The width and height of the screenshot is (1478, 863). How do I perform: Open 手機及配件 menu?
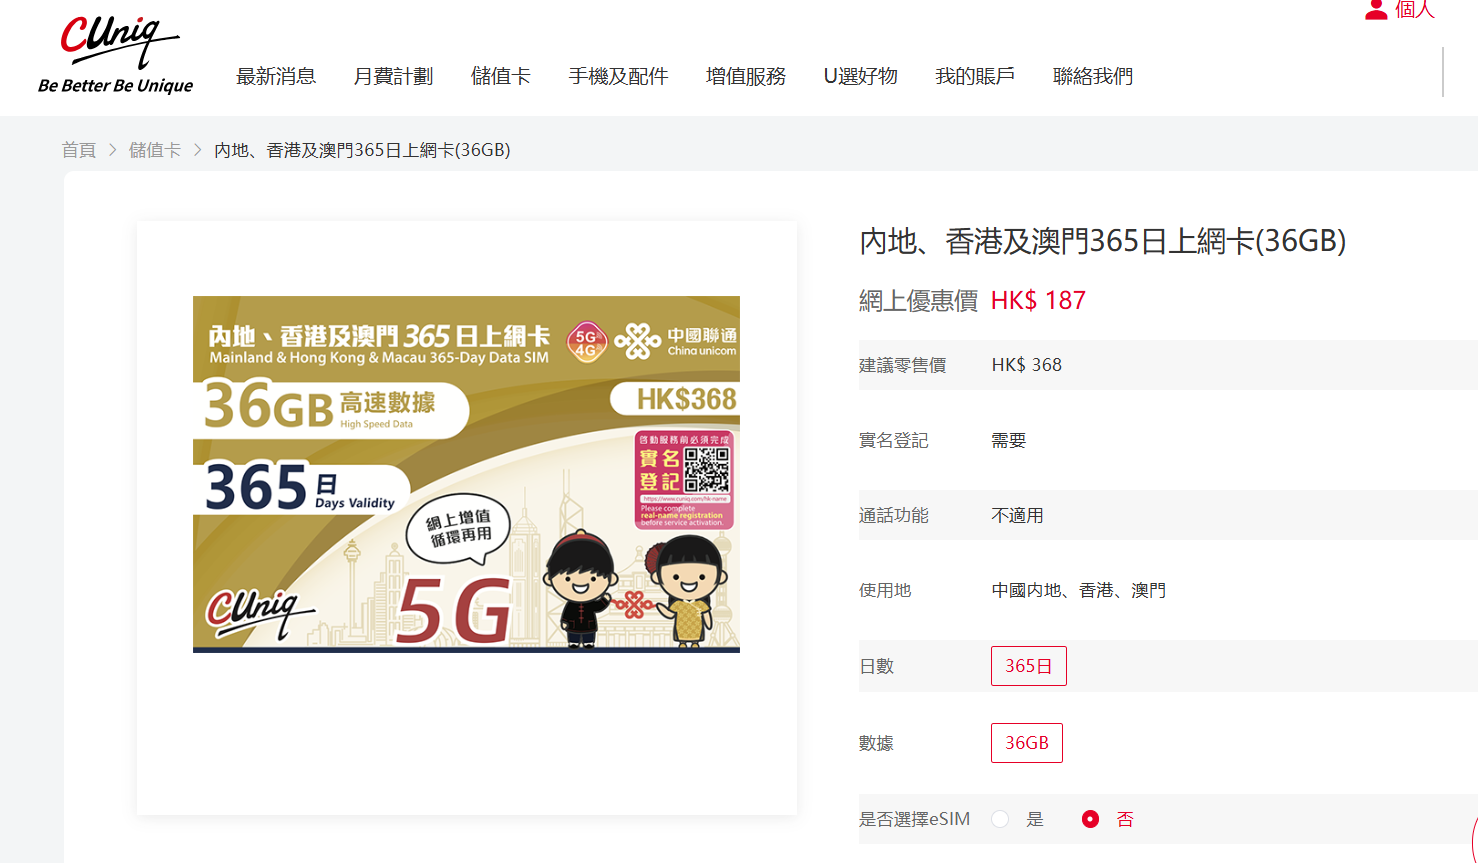click(618, 76)
